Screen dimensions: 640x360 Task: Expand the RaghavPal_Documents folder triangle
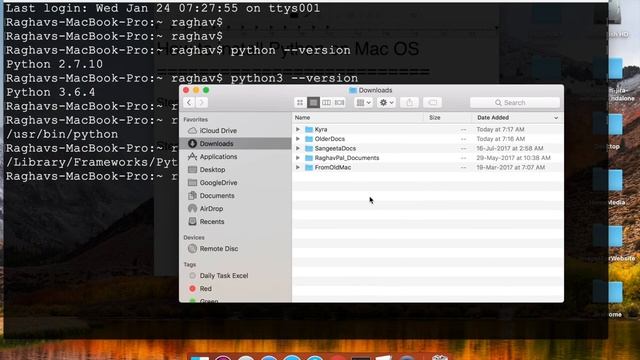298,158
